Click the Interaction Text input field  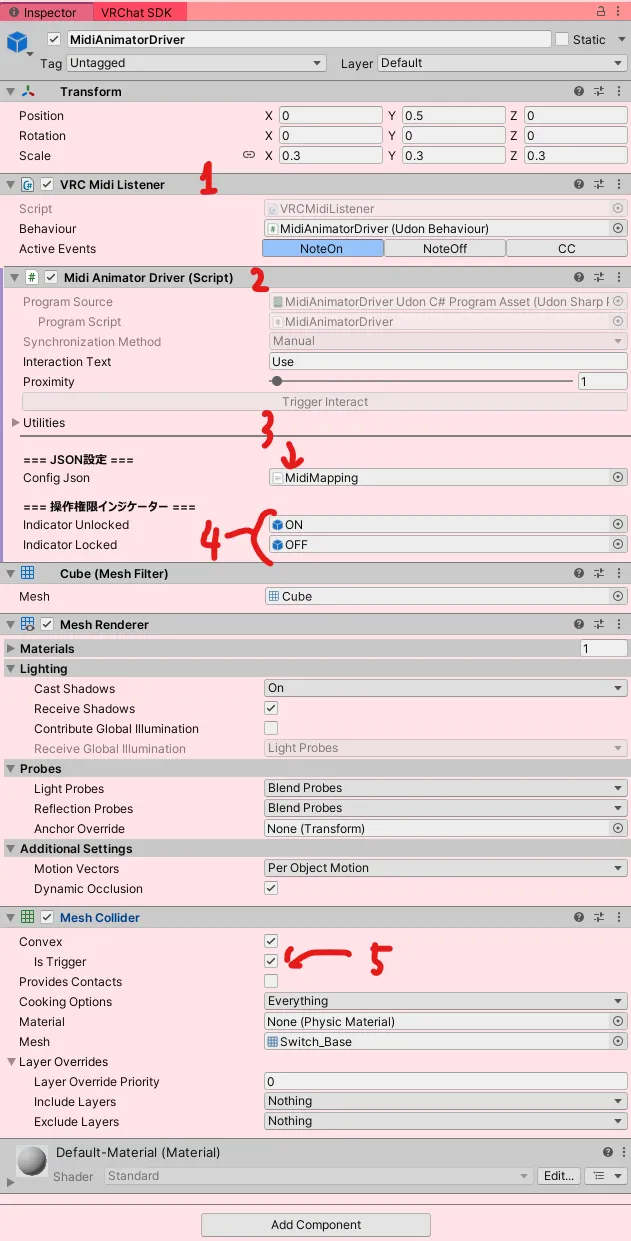tap(447, 362)
